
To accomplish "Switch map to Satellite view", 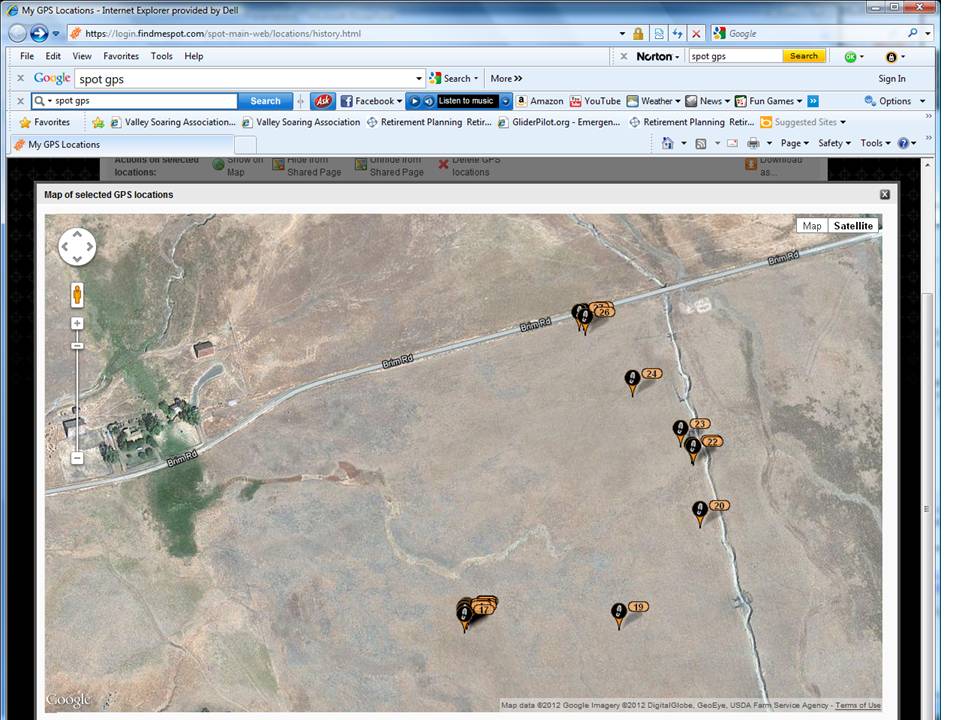I will [853, 226].
